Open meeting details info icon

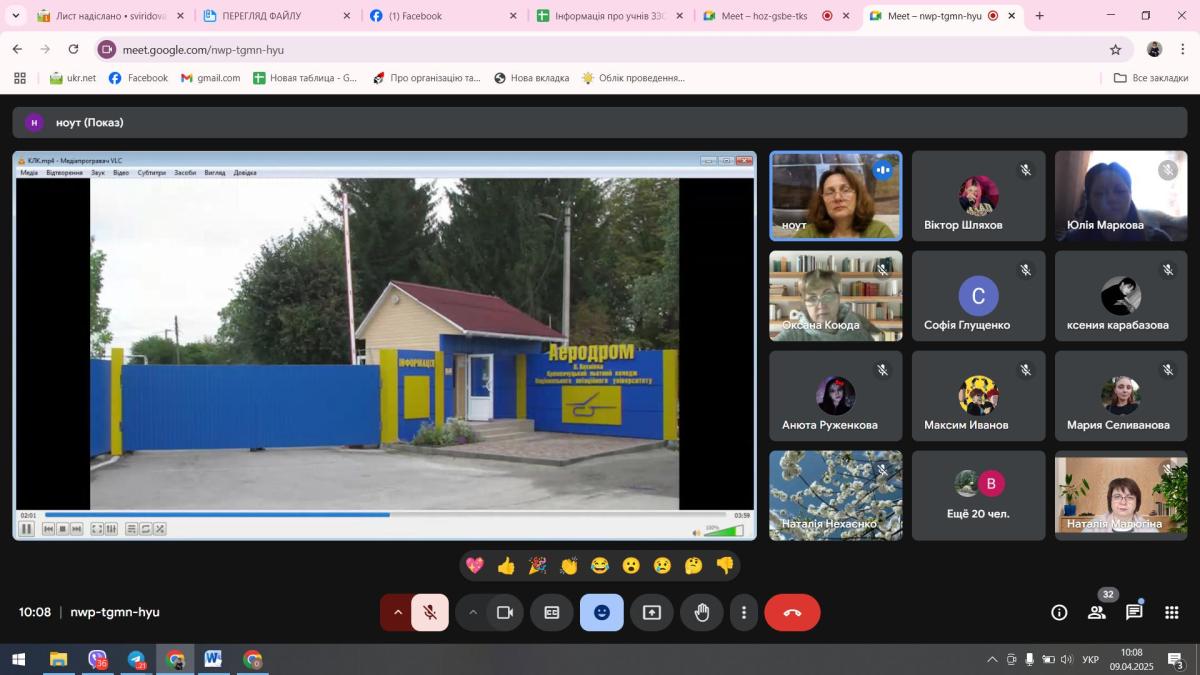1059,612
